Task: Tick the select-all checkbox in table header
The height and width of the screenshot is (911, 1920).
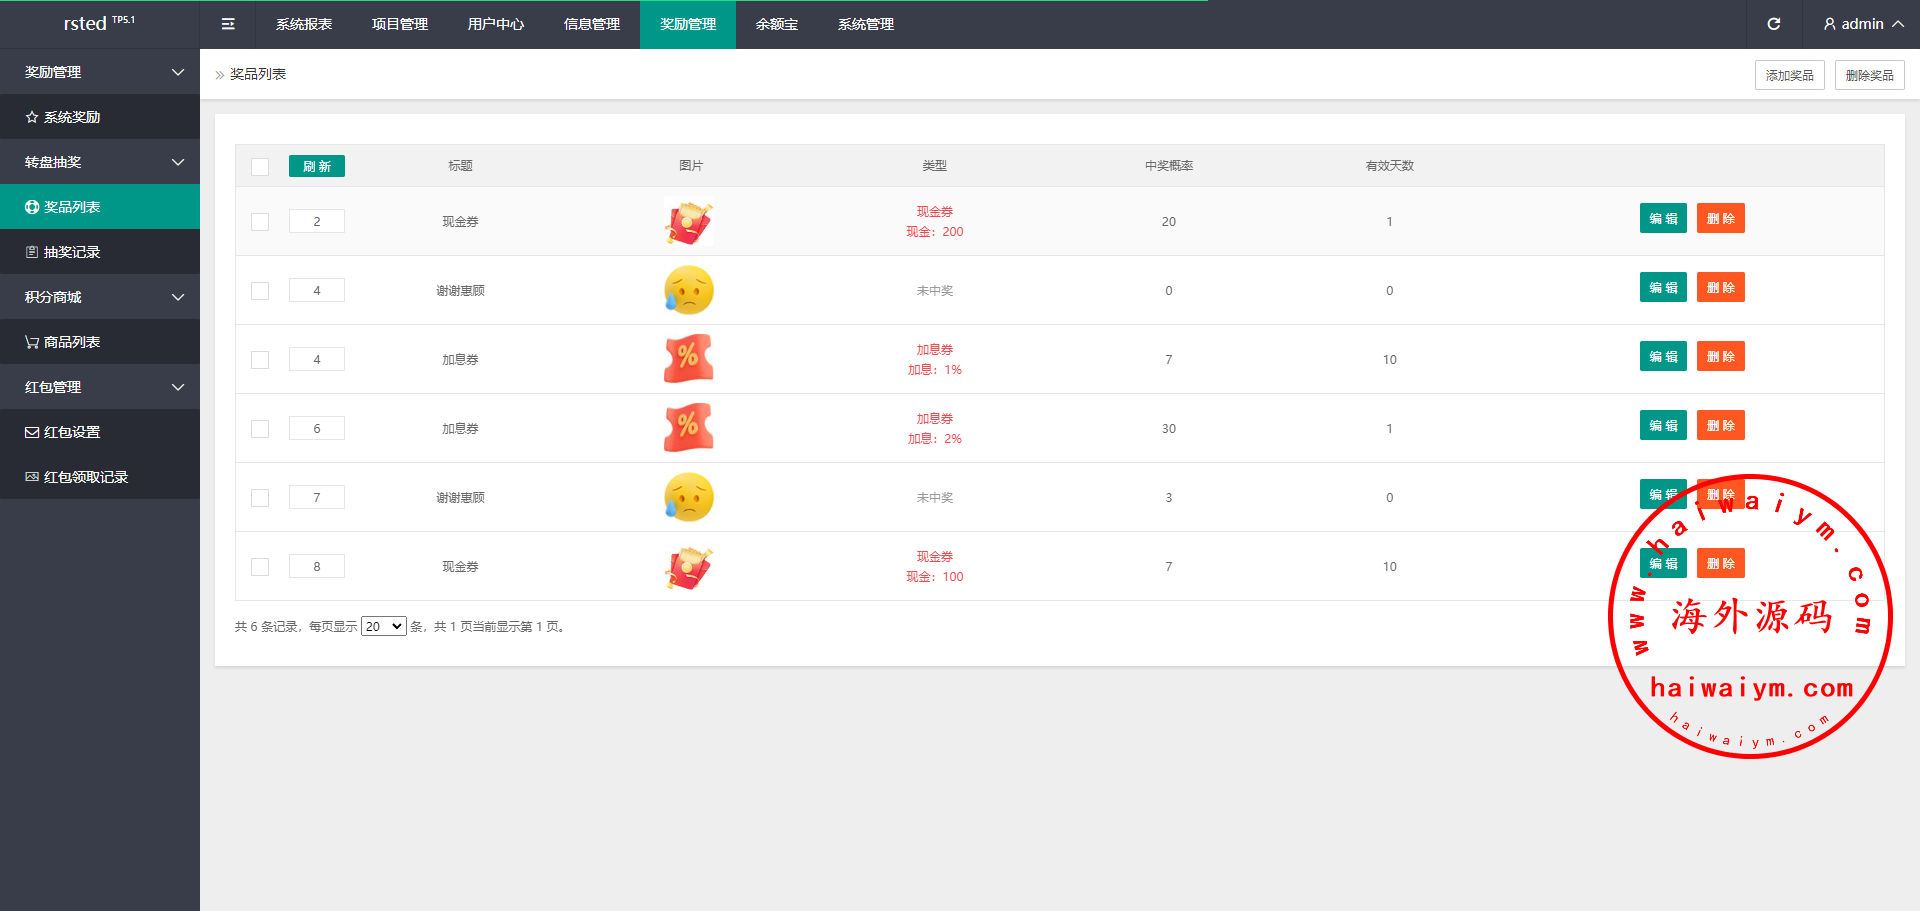Action: pos(260,167)
